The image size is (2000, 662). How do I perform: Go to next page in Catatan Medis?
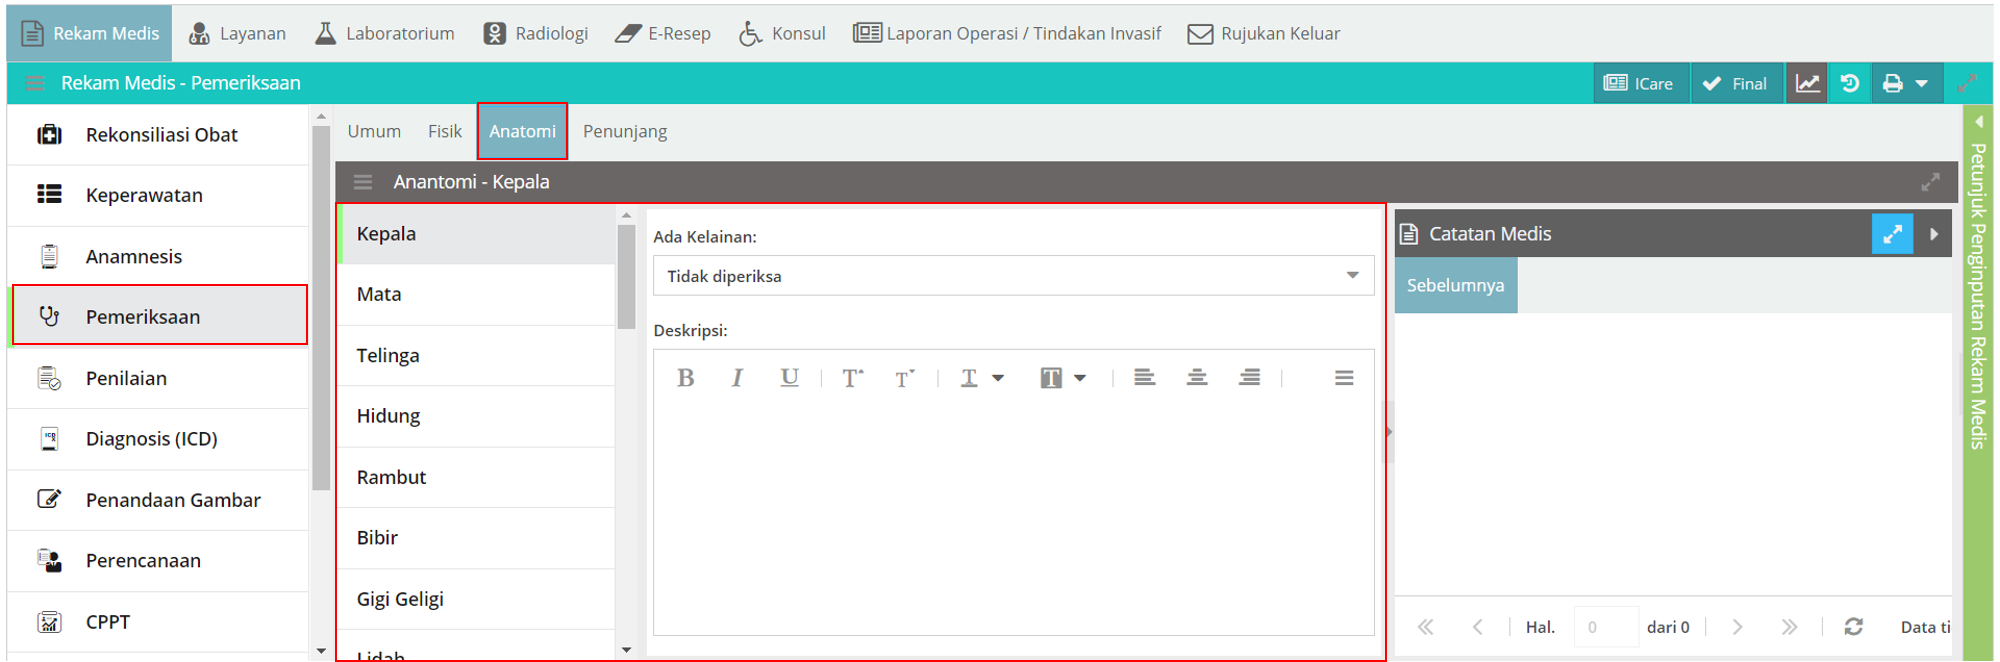[1737, 627]
